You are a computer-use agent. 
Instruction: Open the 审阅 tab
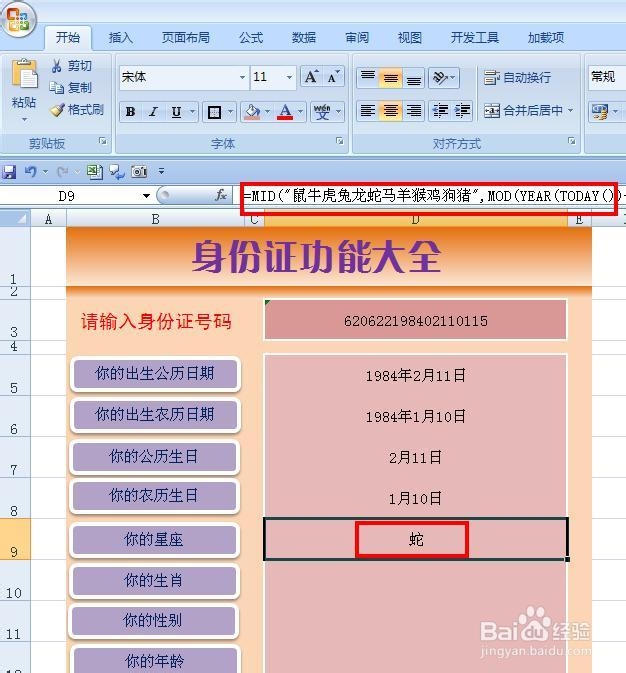click(x=357, y=38)
